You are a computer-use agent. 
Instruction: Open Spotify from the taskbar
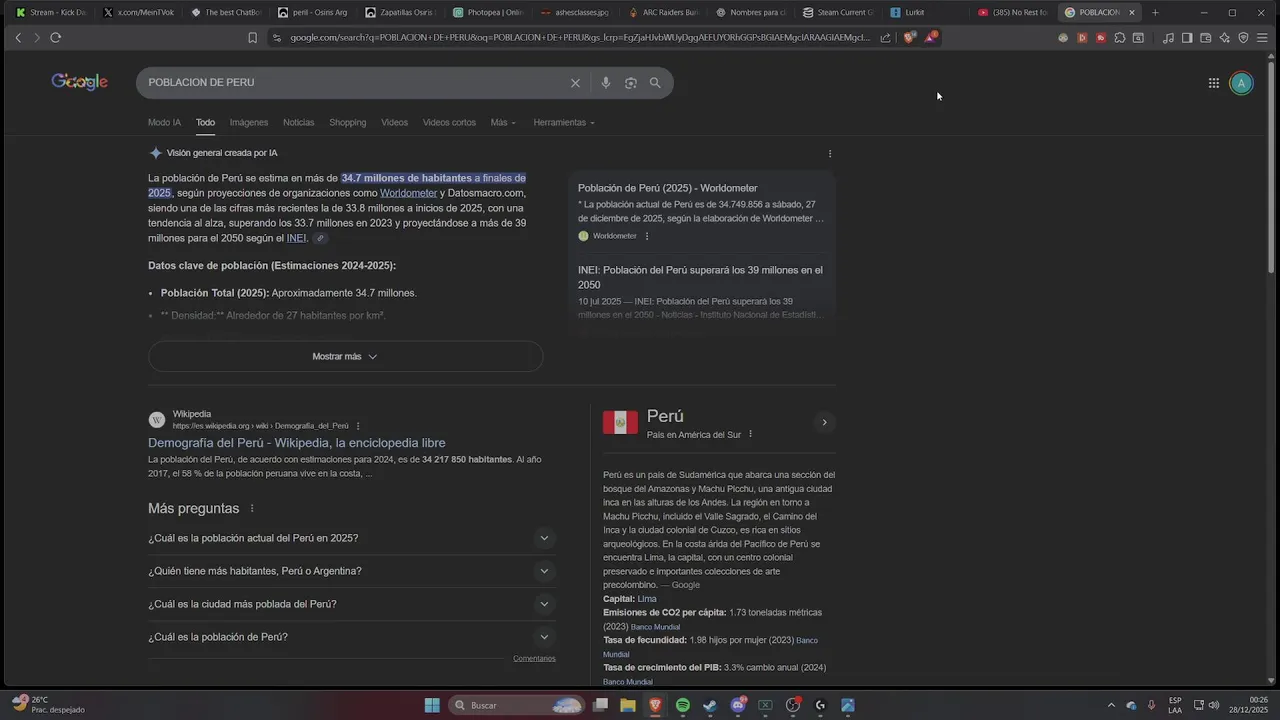(x=683, y=705)
